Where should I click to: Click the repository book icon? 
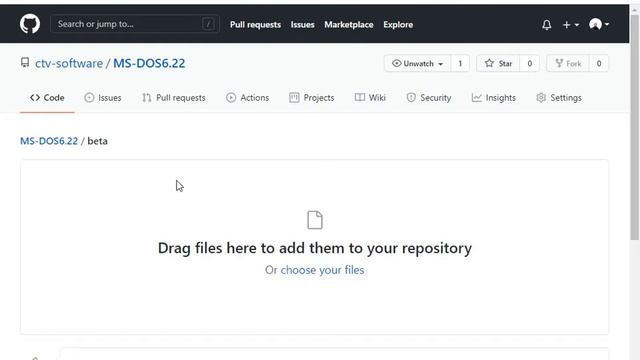tap(25, 63)
